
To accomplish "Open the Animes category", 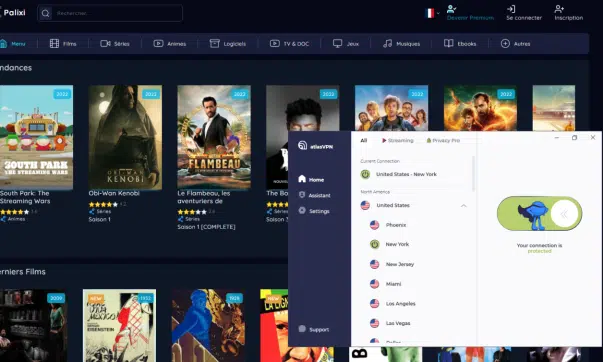I will pos(170,43).
